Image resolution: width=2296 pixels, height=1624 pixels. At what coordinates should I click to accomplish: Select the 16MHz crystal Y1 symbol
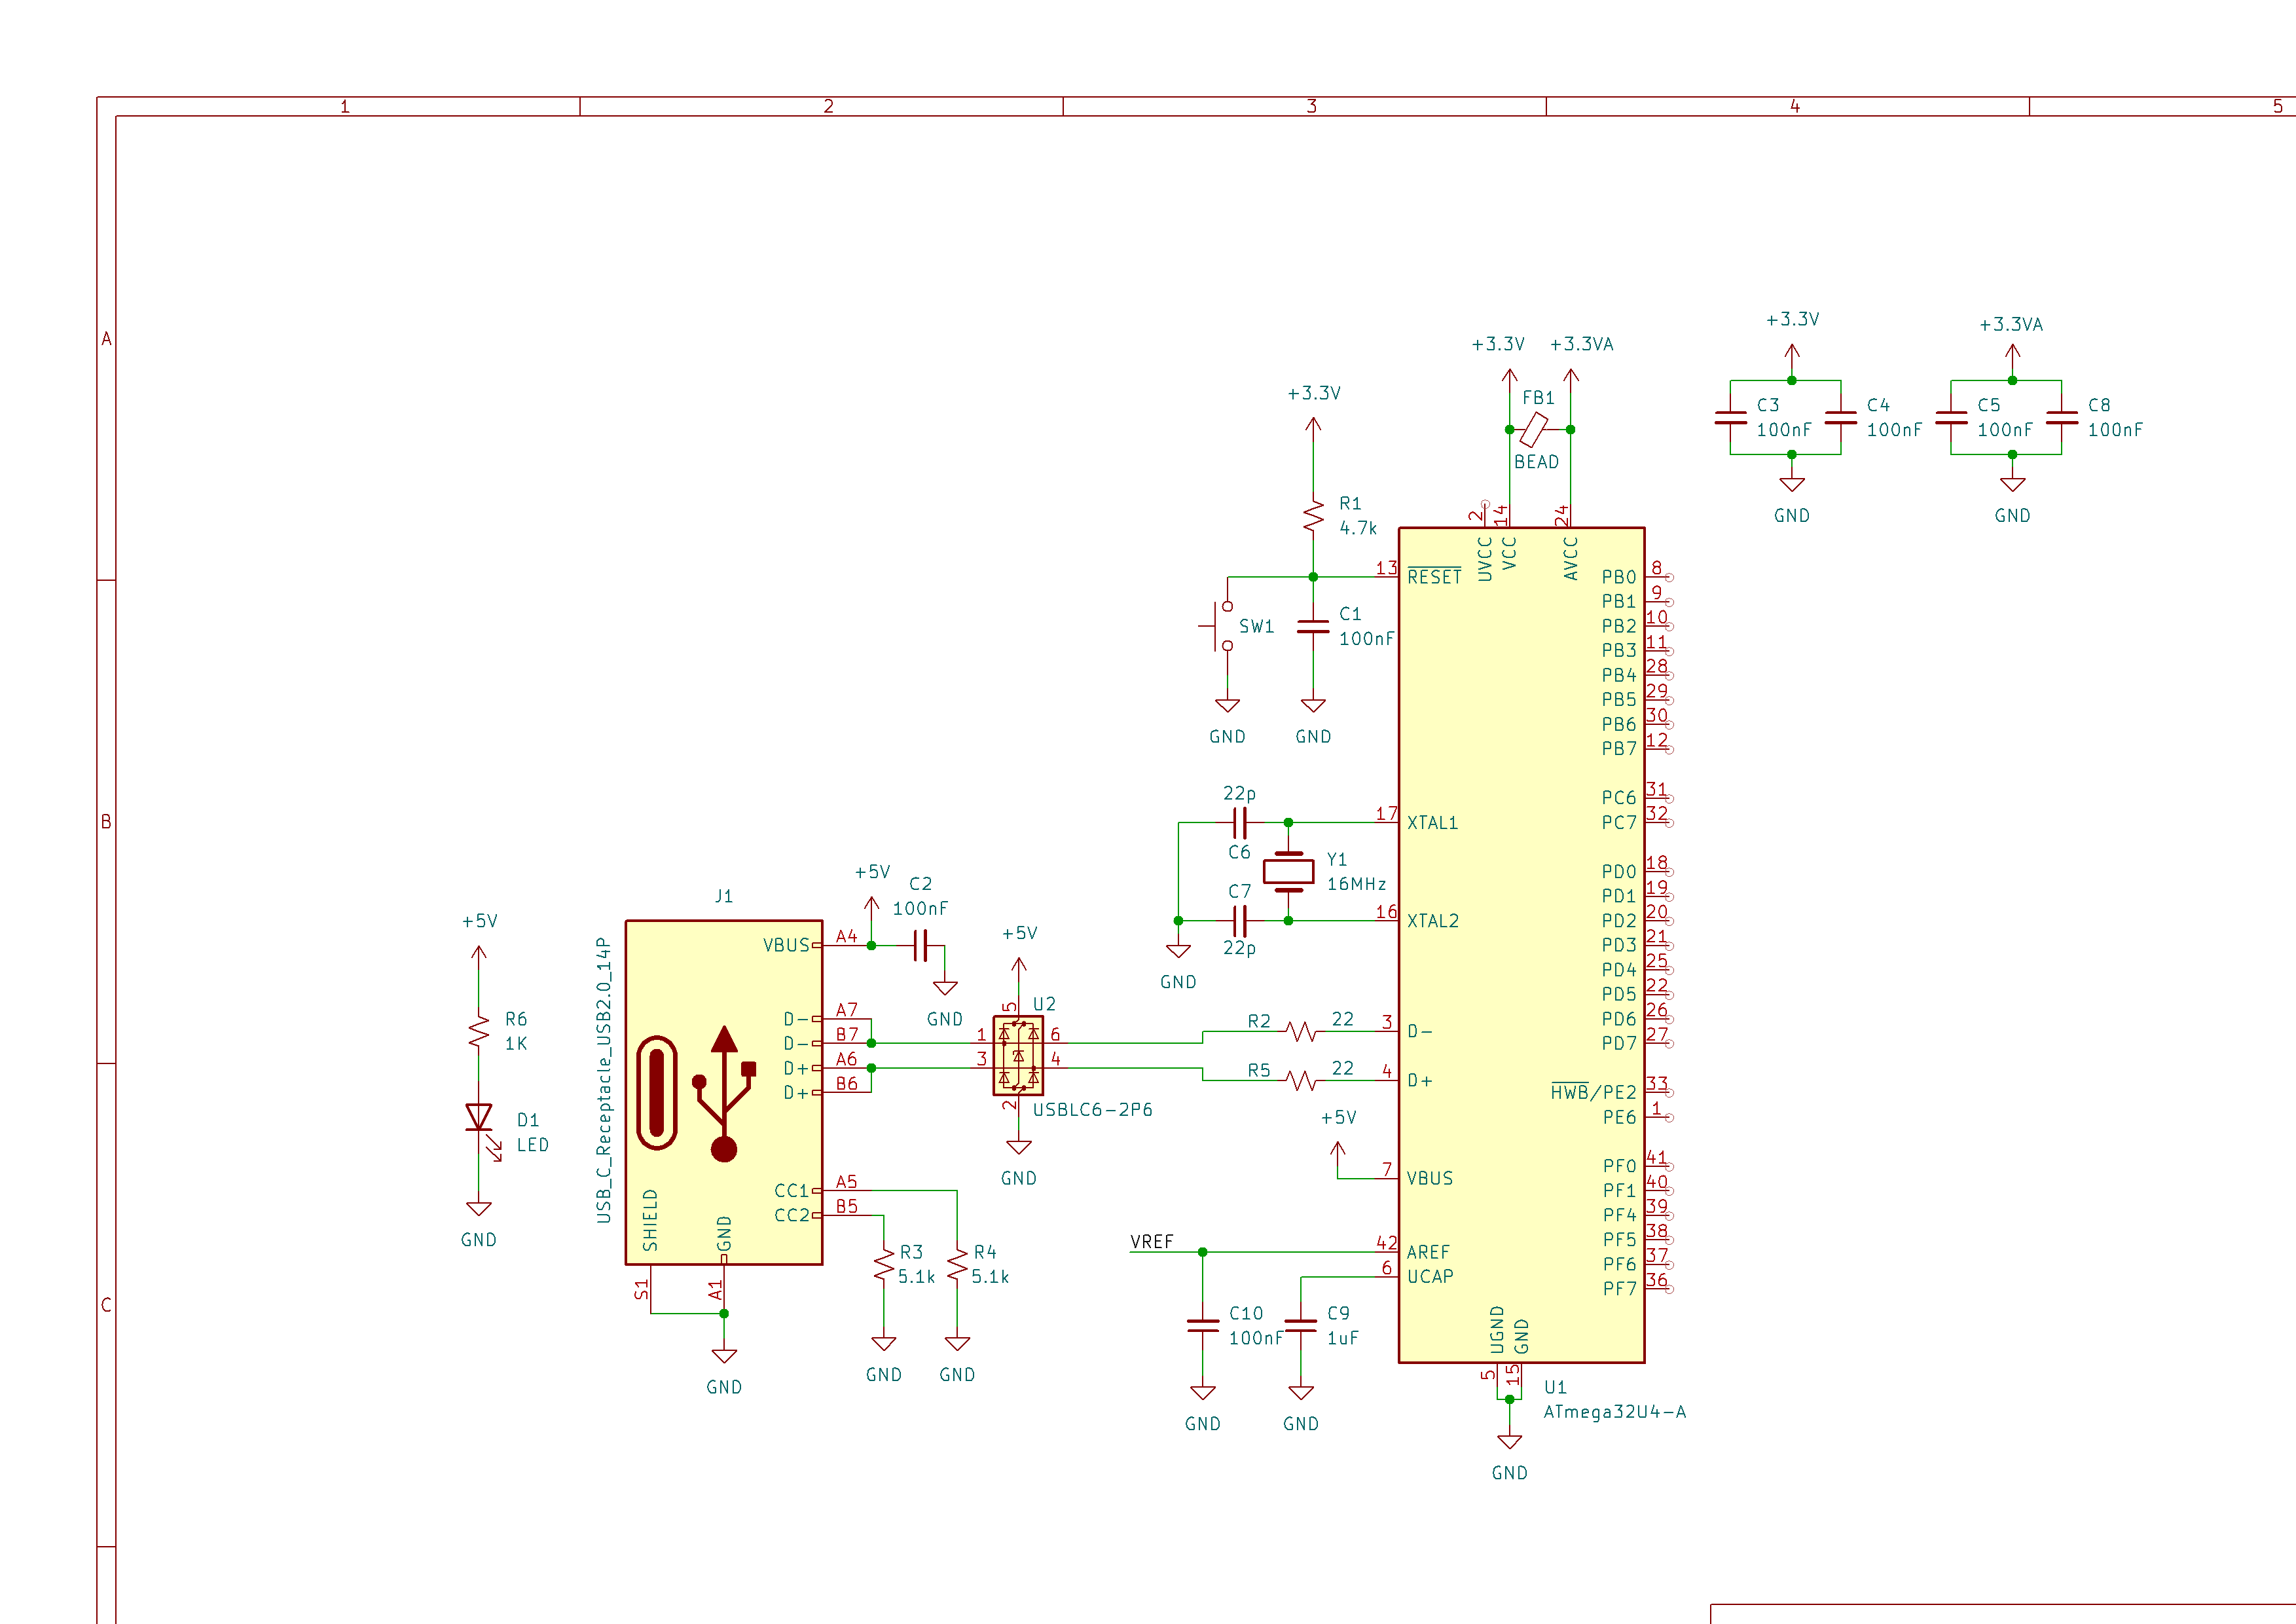click(1288, 871)
